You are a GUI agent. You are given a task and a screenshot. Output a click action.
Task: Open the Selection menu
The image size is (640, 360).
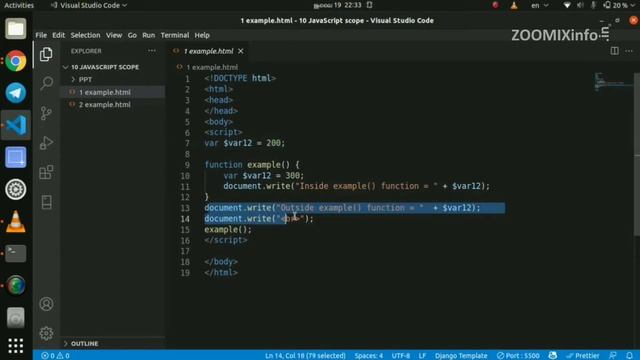(x=85, y=35)
